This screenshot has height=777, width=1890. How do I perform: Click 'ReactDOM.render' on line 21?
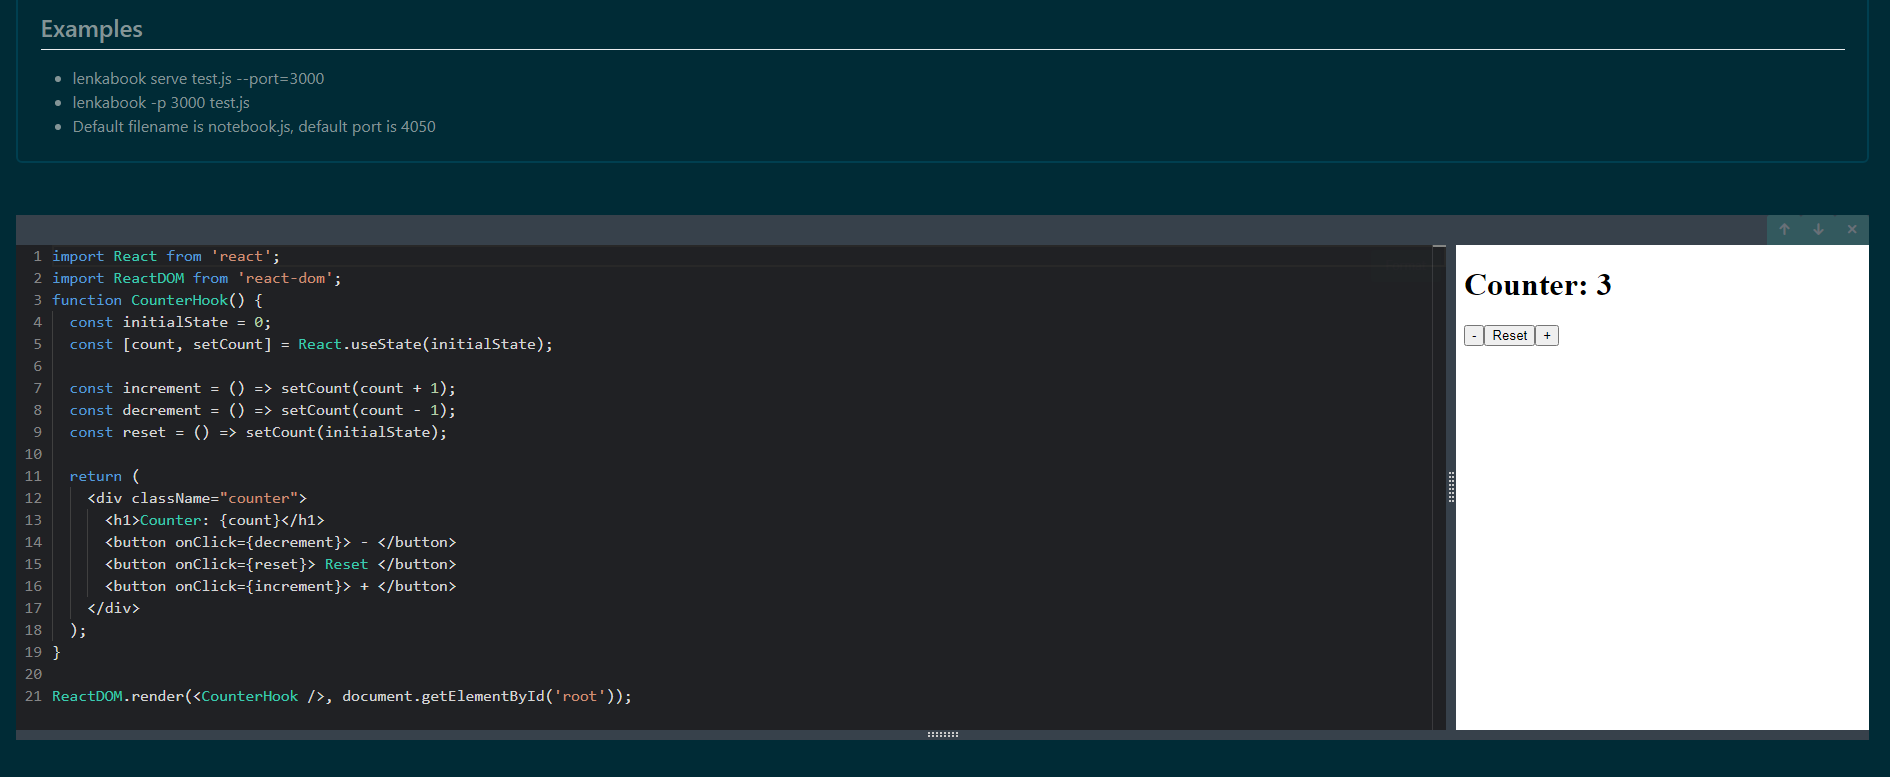(118, 696)
